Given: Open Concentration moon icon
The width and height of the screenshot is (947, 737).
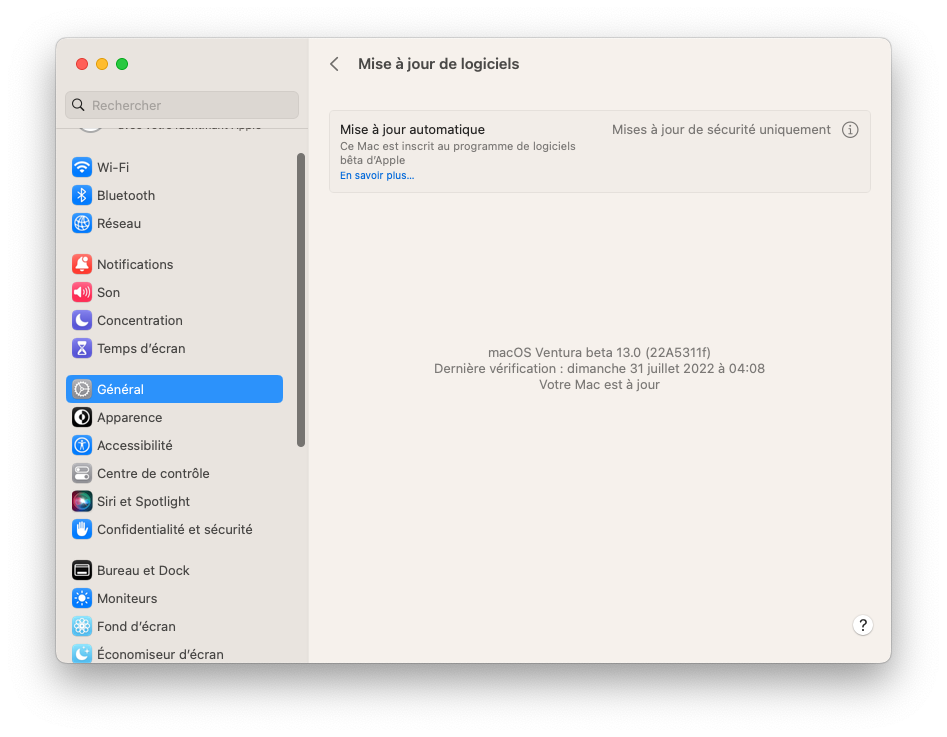Looking at the screenshot, I should click(x=82, y=320).
